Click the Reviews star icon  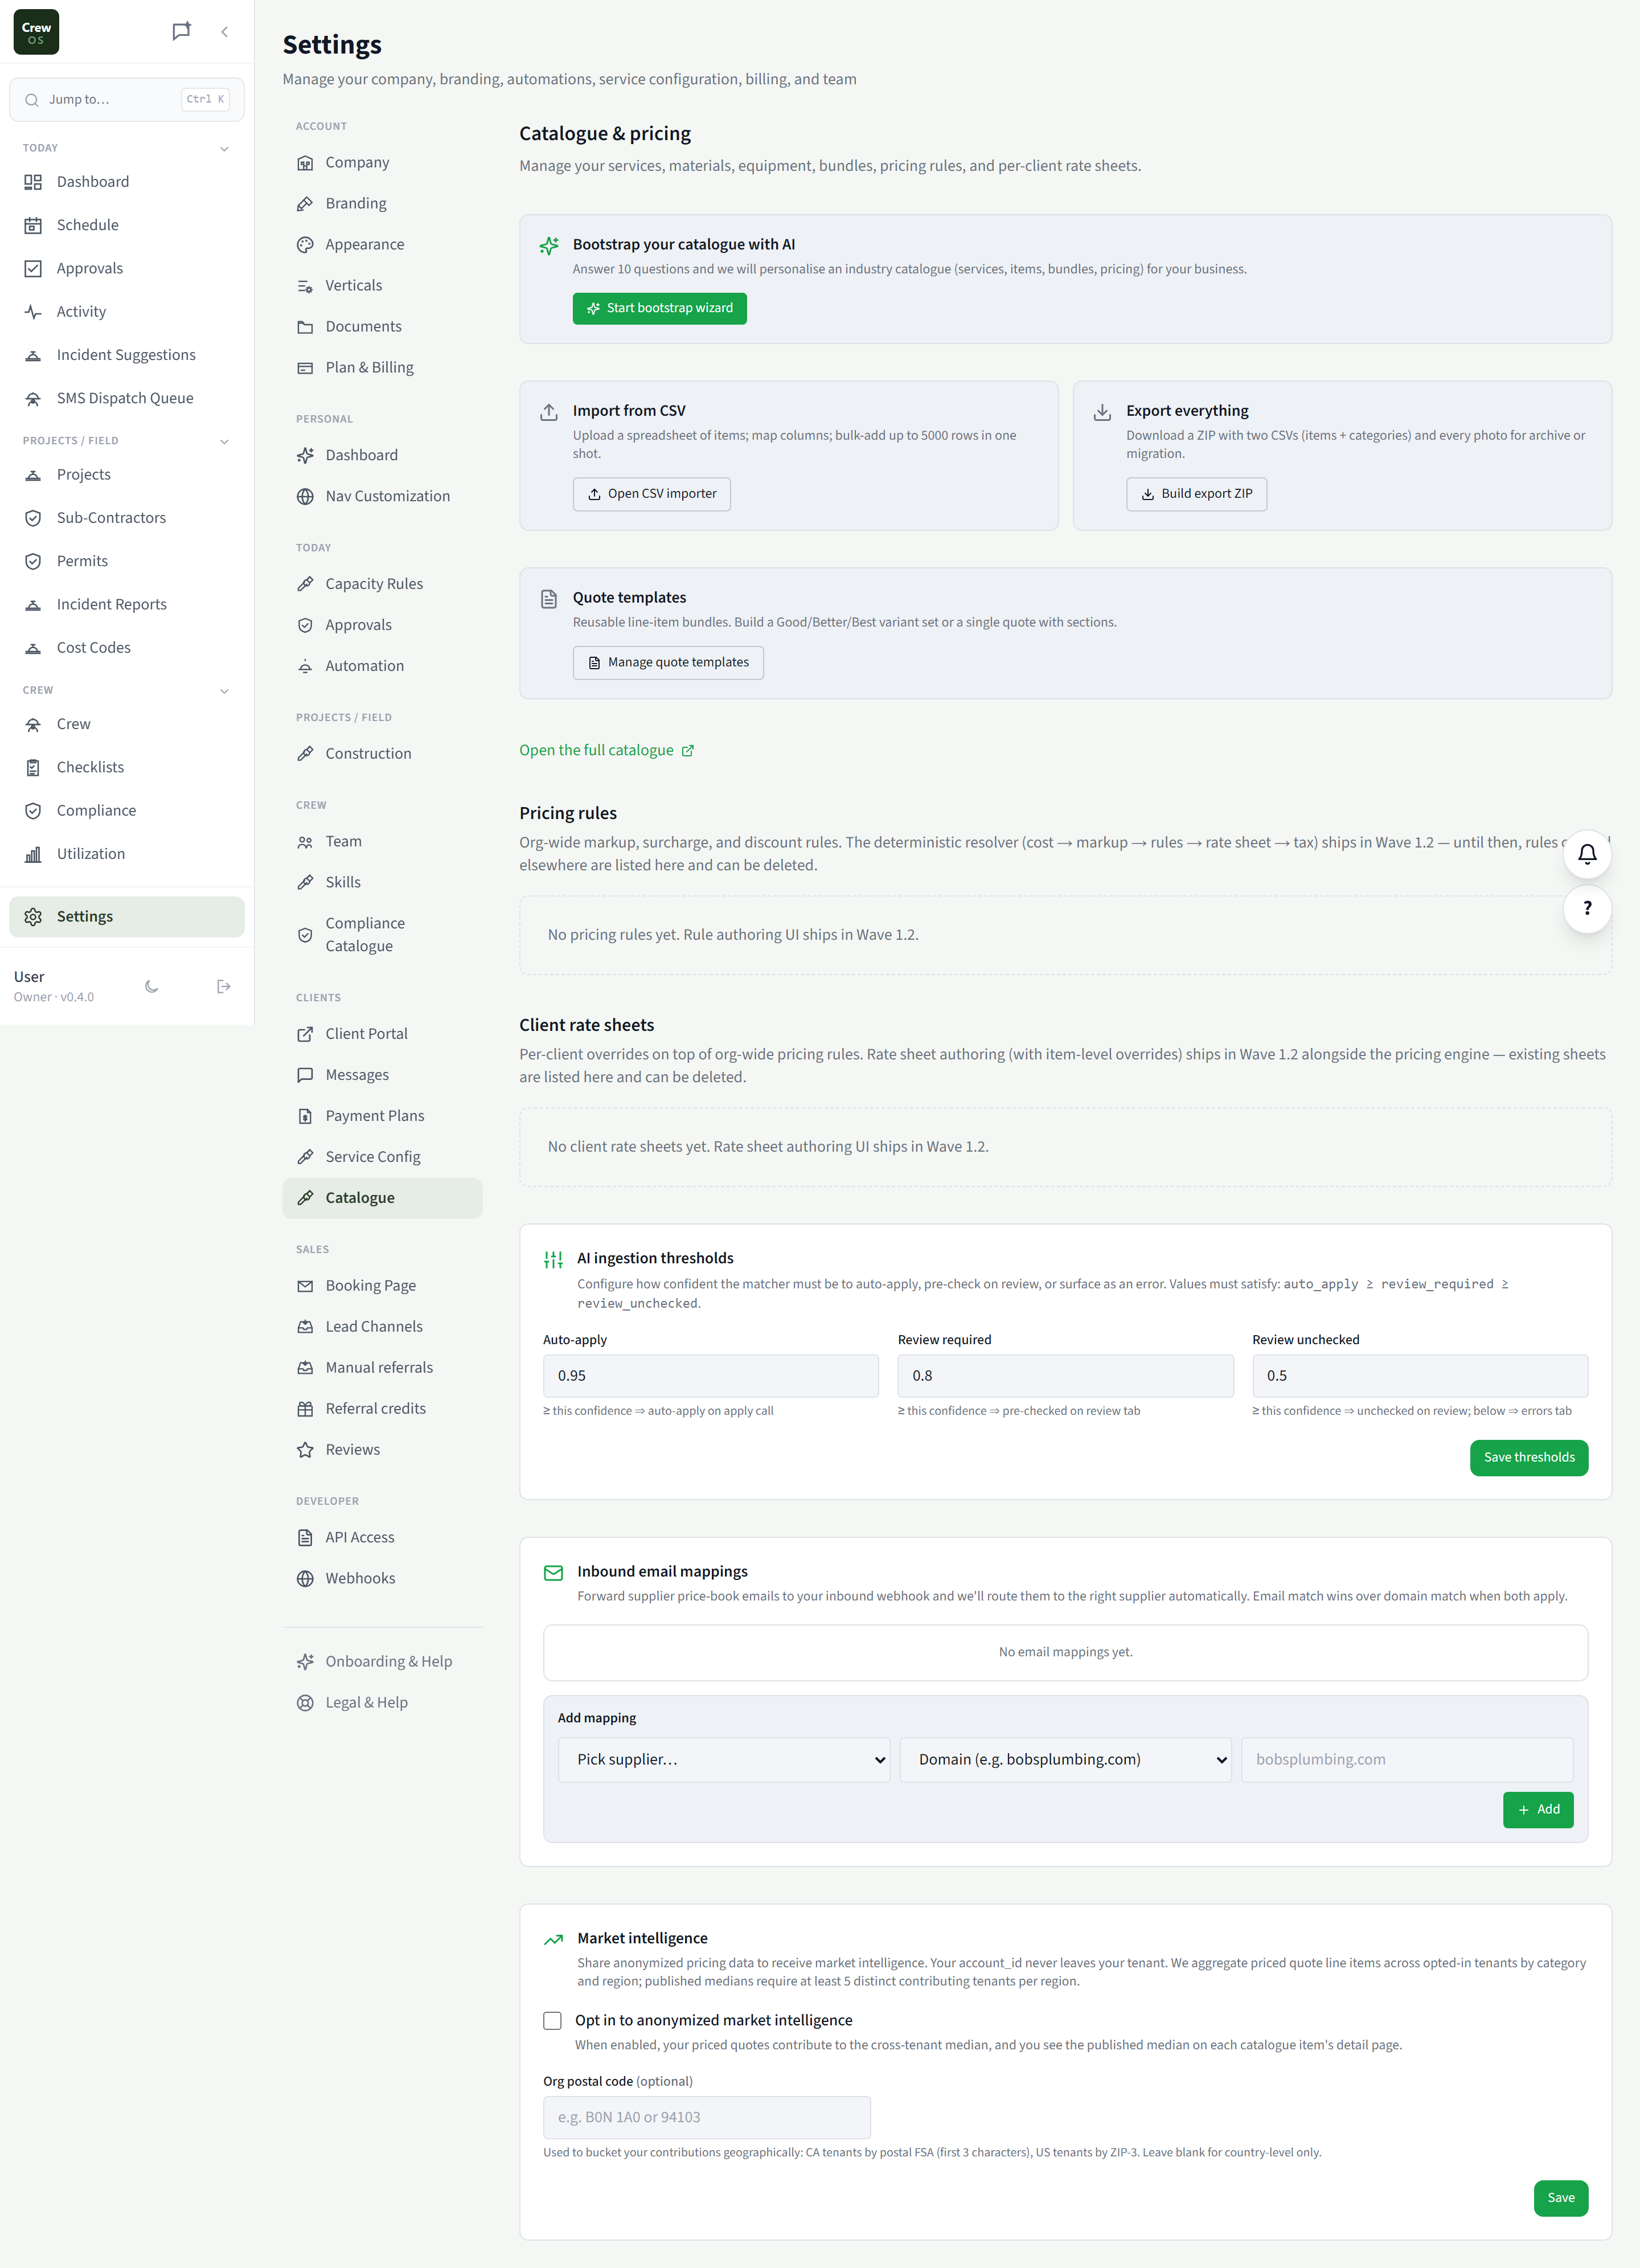pyautogui.click(x=305, y=1450)
